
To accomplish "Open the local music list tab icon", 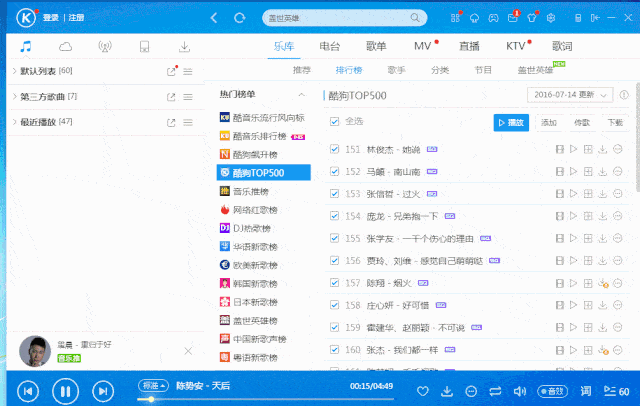I will click(26, 47).
